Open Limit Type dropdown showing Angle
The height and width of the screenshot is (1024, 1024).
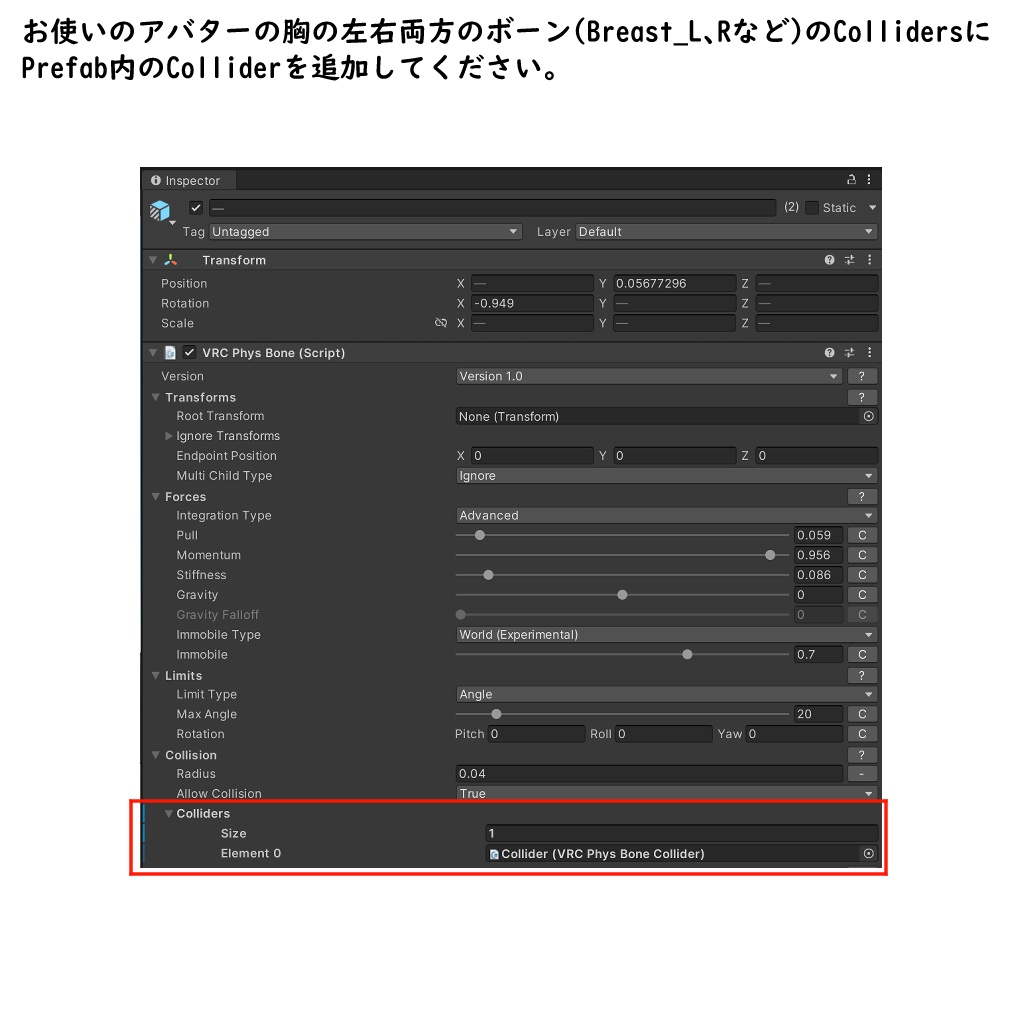click(x=666, y=694)
